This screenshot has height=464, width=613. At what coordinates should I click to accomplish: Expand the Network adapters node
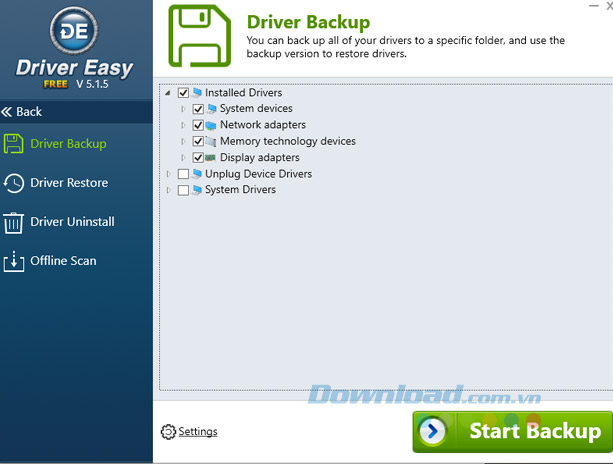click(183, 125)
